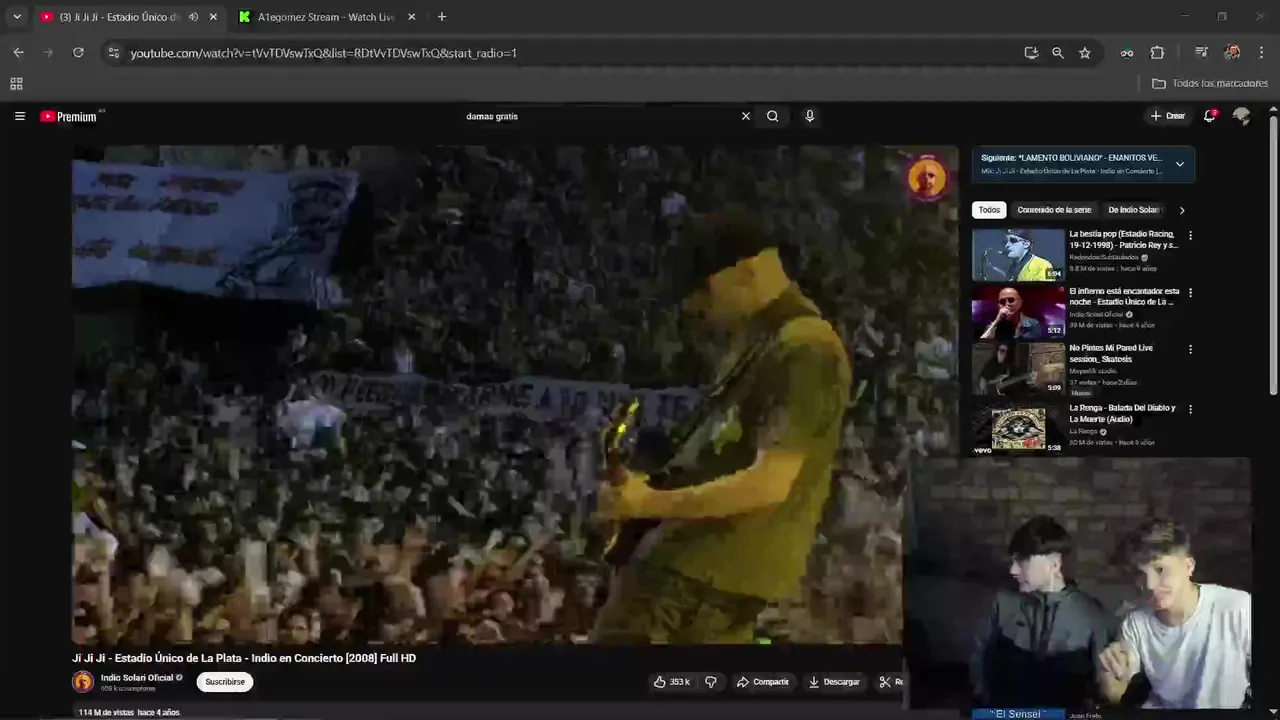
Task: Like the video with thumbs up
Action: 672,682
